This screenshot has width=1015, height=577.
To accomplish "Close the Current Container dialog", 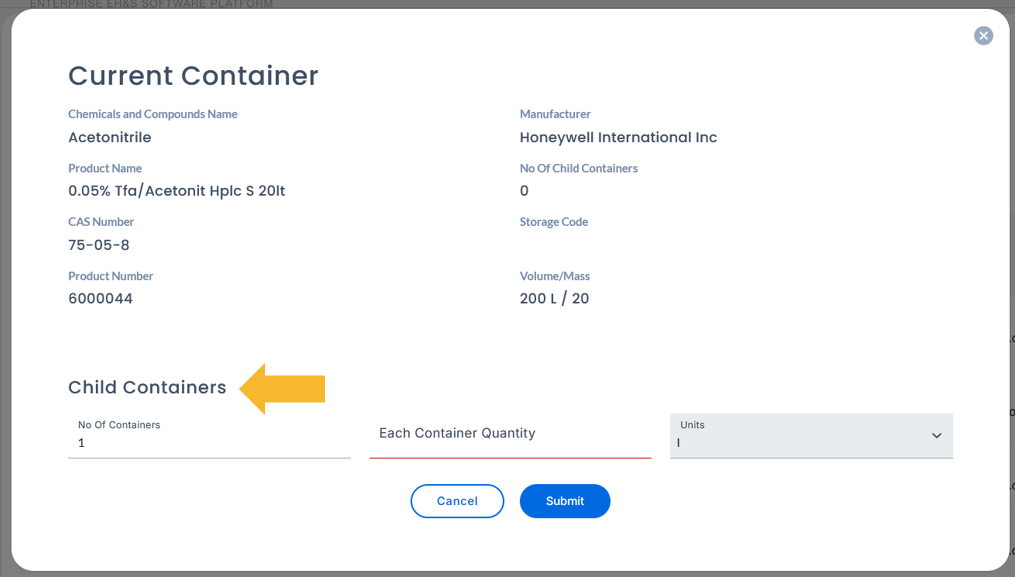I will [x=983, y=36].
